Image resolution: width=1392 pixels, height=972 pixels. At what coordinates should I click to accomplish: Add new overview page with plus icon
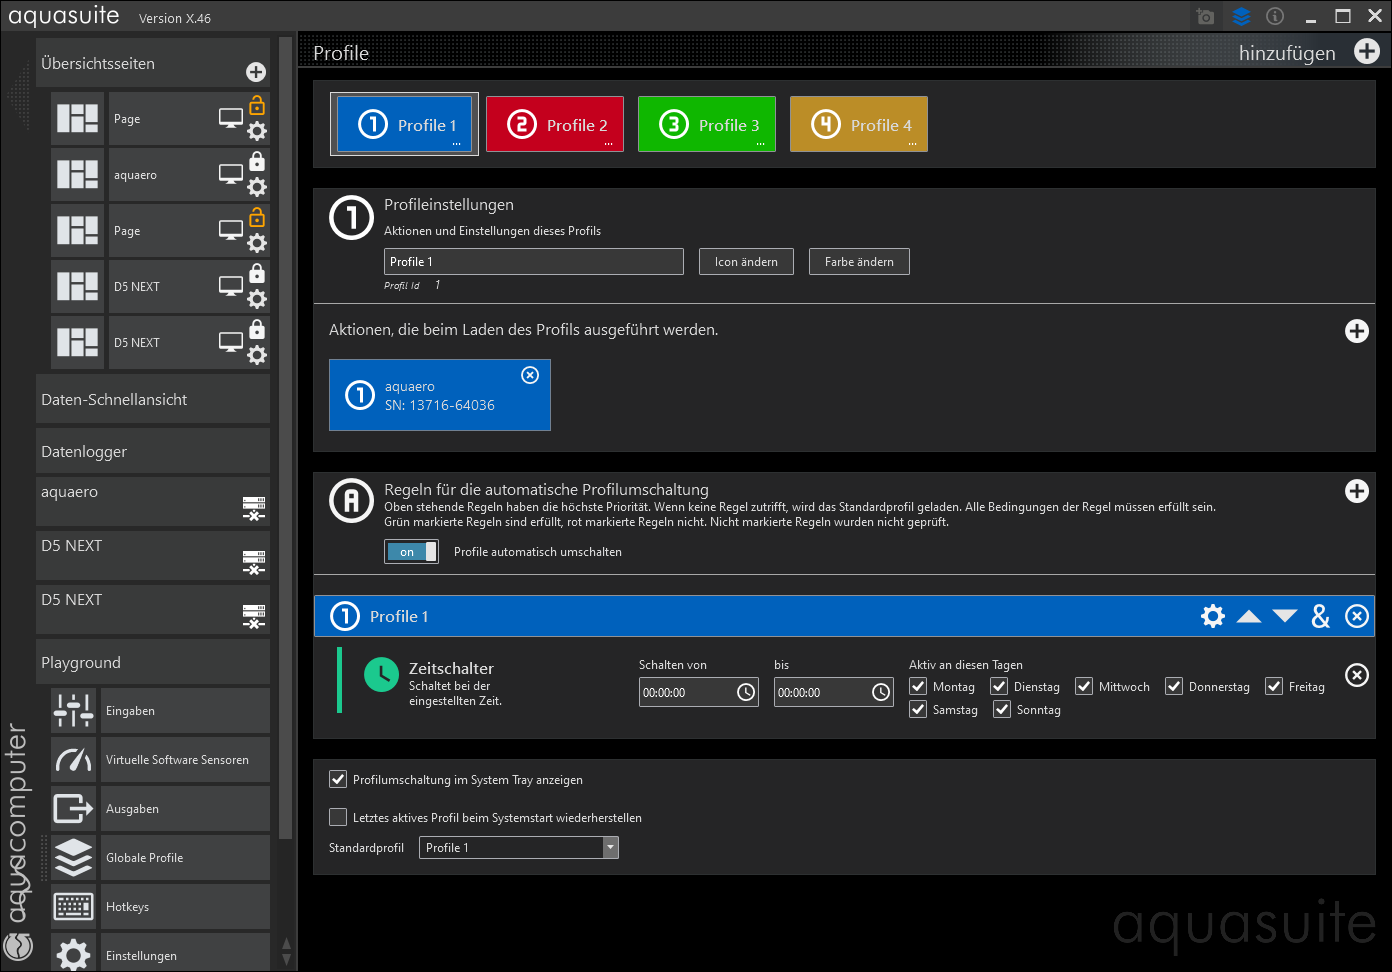256,72
